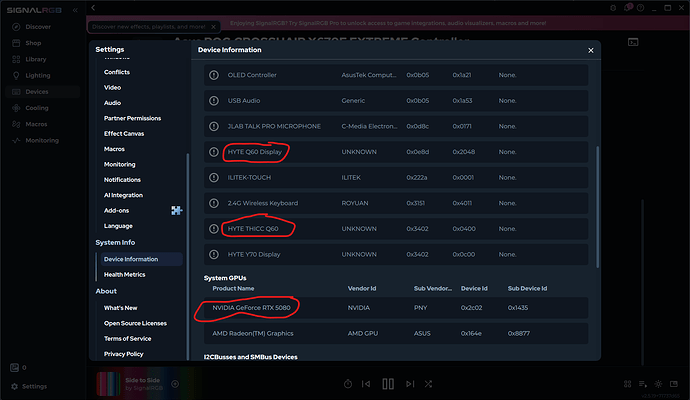This screenshot has width=690, height=400.
Task: Open Privacy Policy
Action: 124,354
